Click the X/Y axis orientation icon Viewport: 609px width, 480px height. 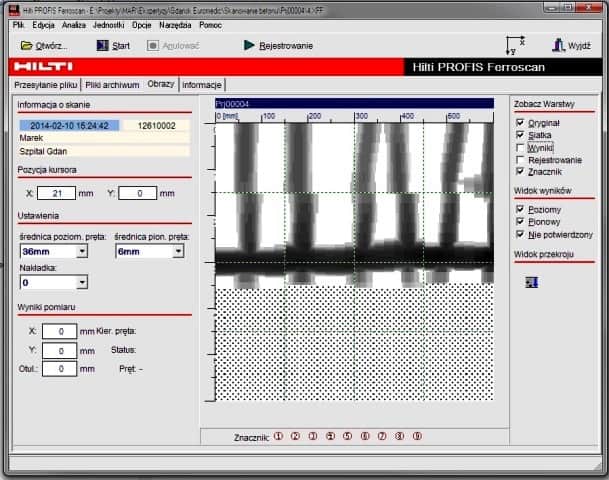click(x=515, y=45)
